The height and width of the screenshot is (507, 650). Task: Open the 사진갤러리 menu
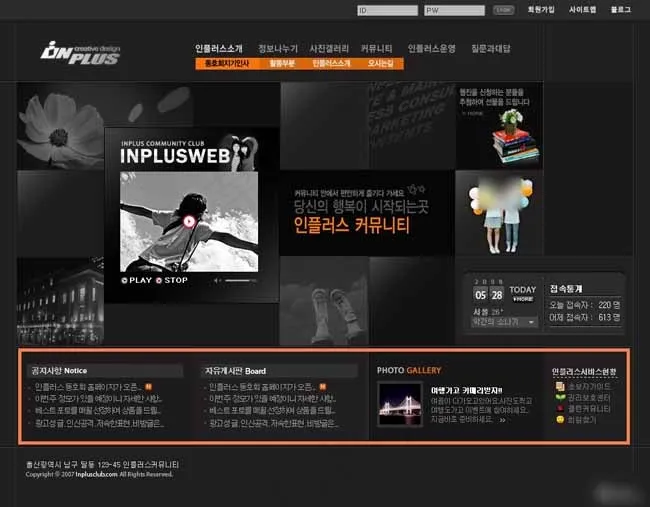[x=329, y=48]
